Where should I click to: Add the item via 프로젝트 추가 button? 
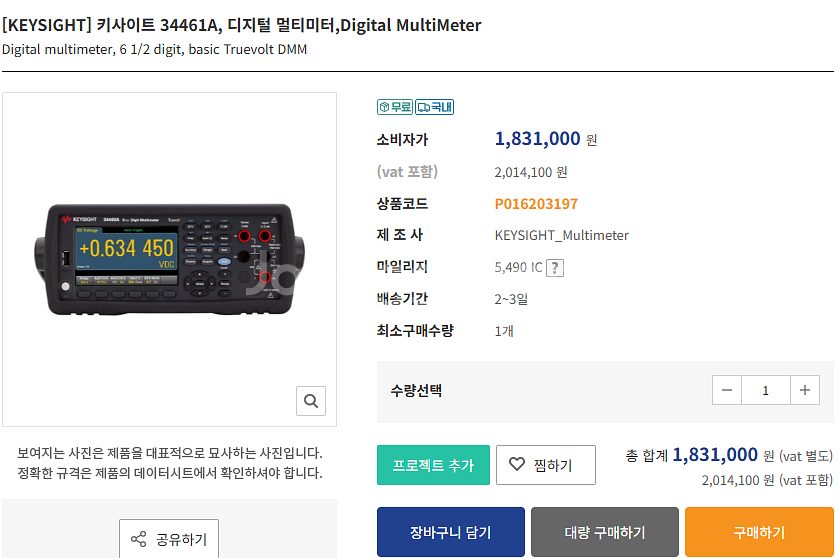click(433, 465)
